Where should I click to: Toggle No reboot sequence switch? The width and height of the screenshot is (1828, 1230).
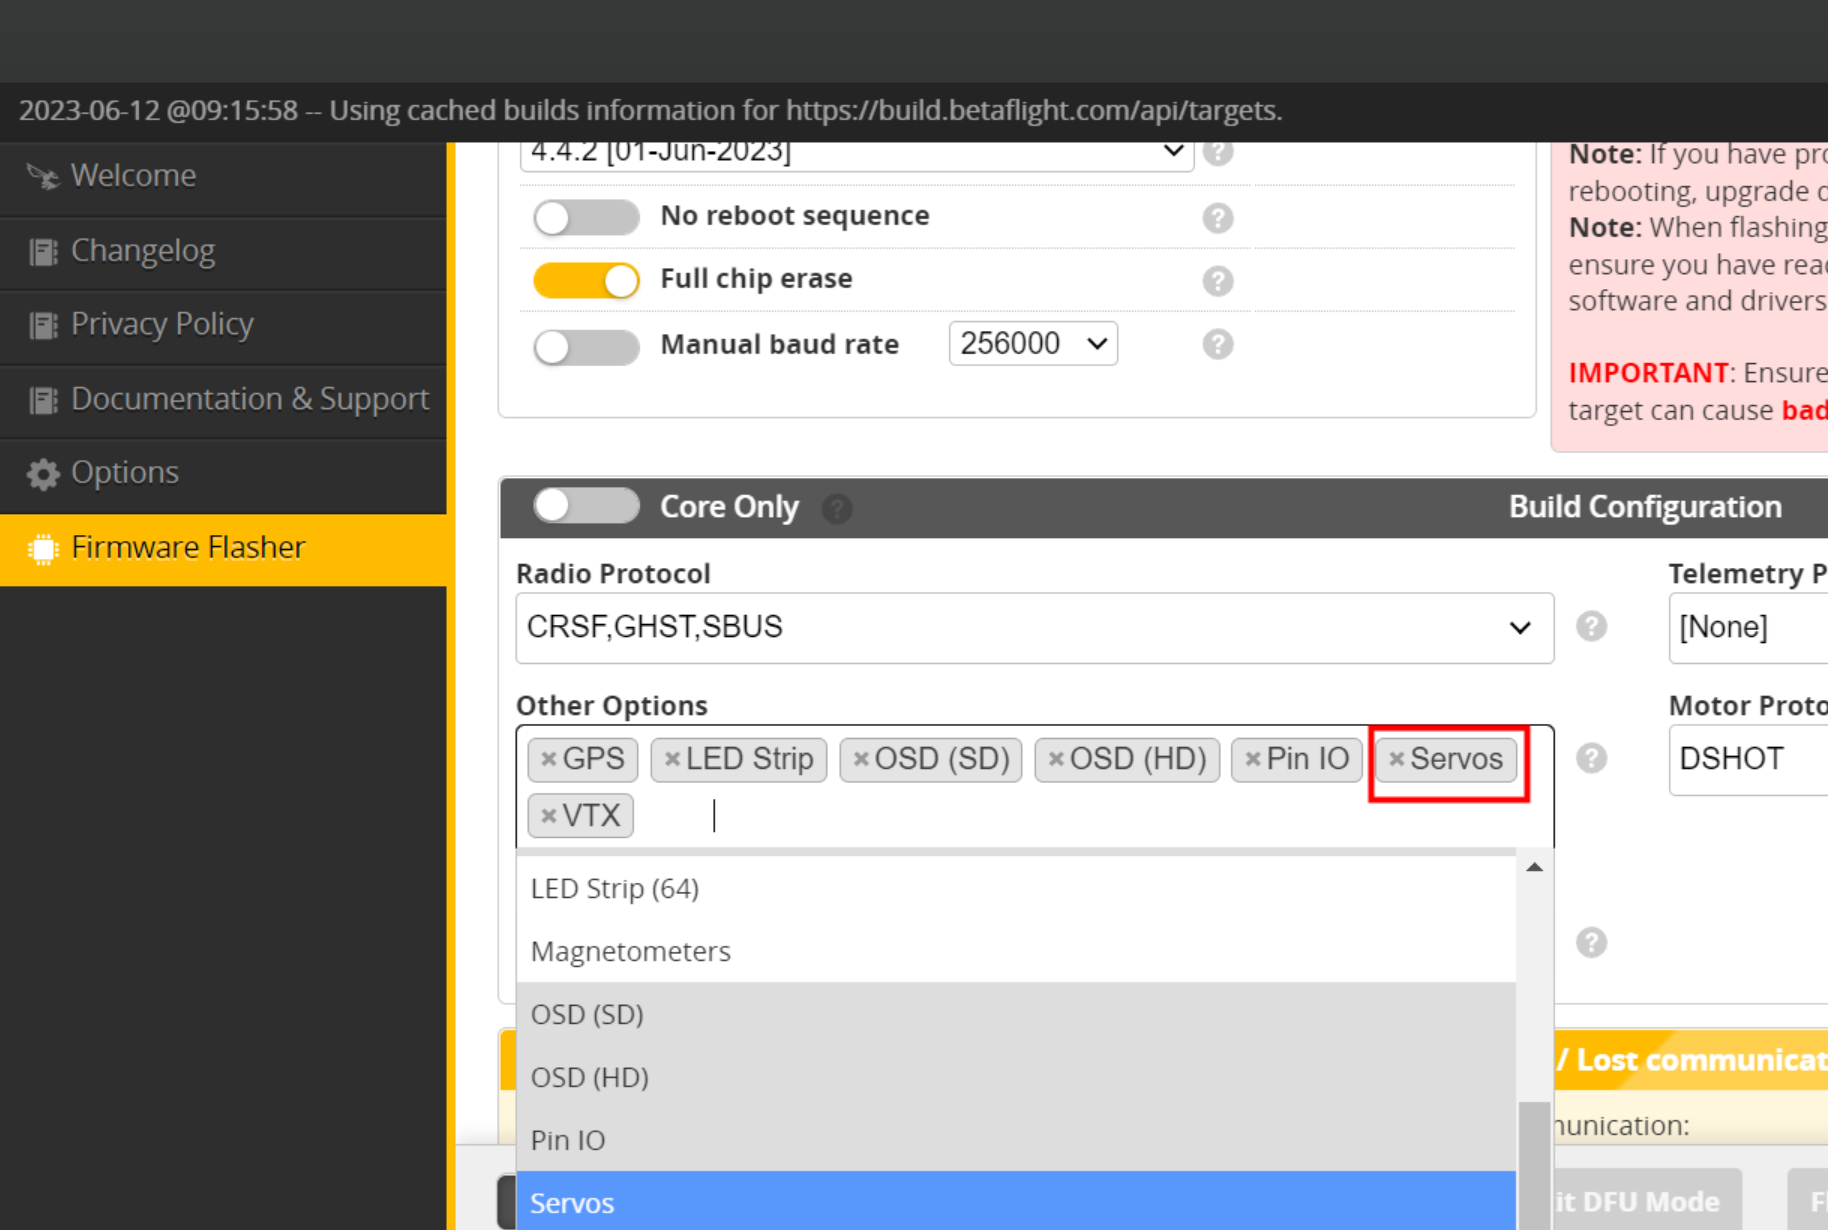[x=586, y=217]
